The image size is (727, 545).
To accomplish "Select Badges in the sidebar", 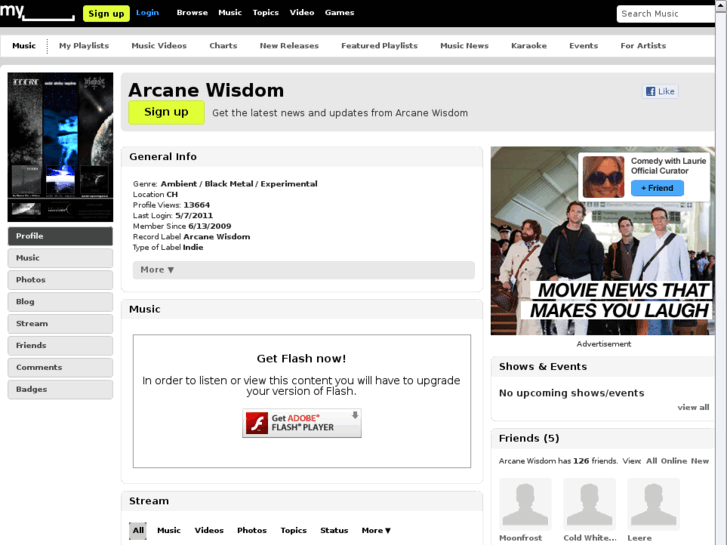I will pyautogui.click(x=60, y=389).
